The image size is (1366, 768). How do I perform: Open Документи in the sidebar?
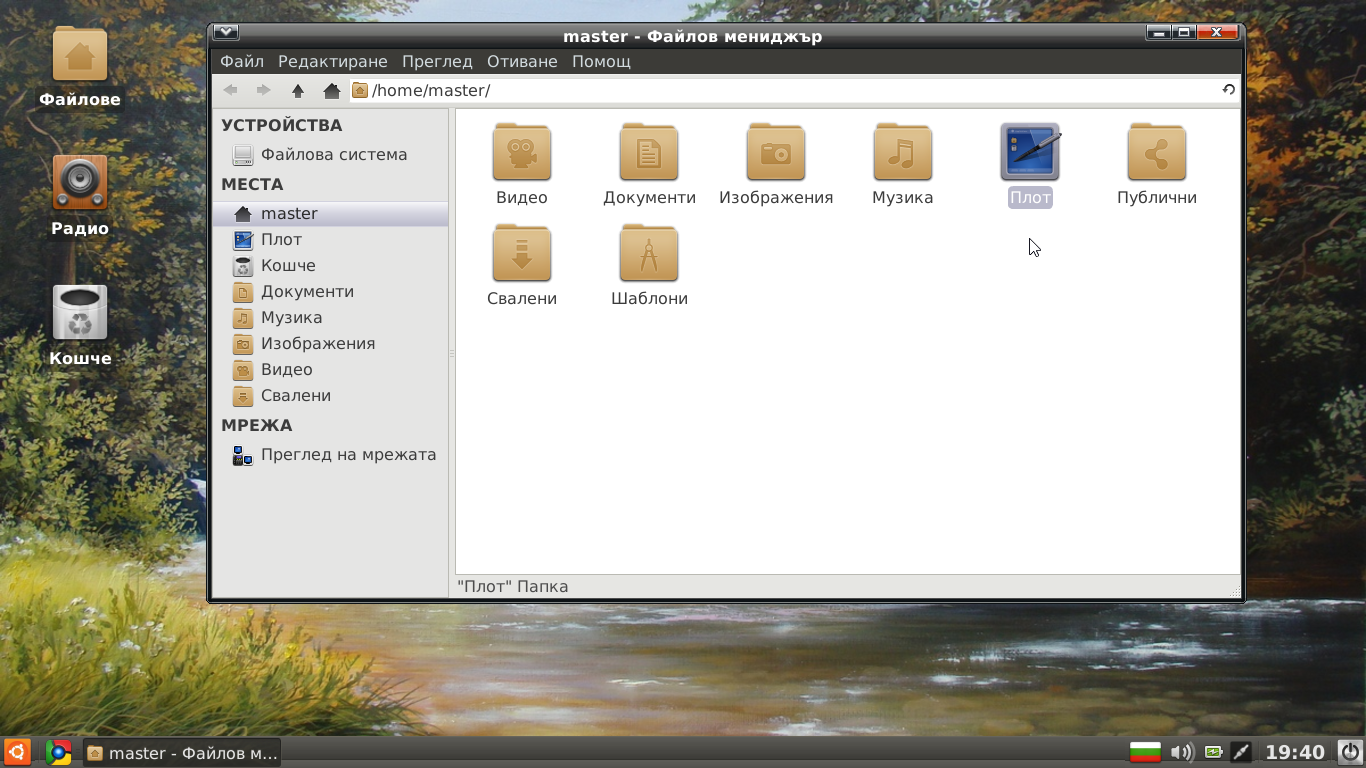point(331,292)
